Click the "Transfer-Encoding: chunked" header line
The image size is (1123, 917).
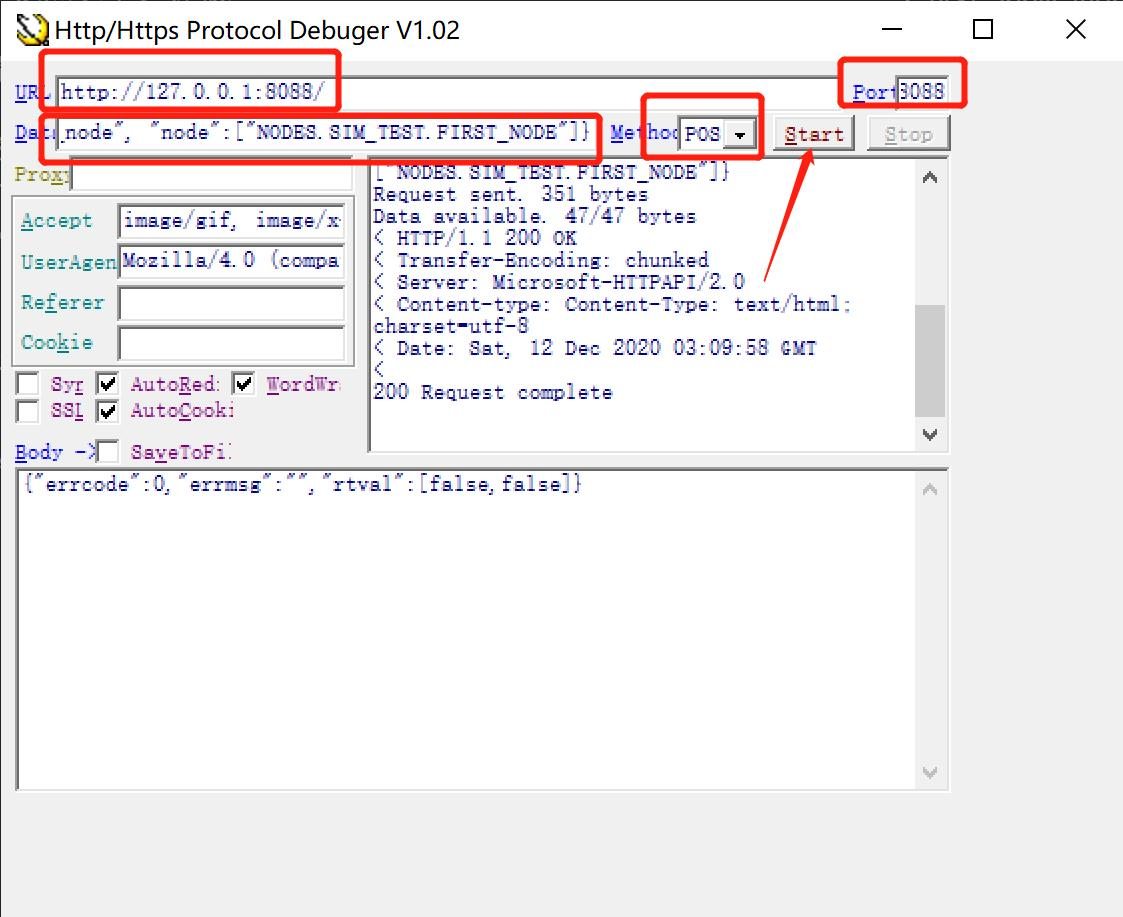point(541,260)
